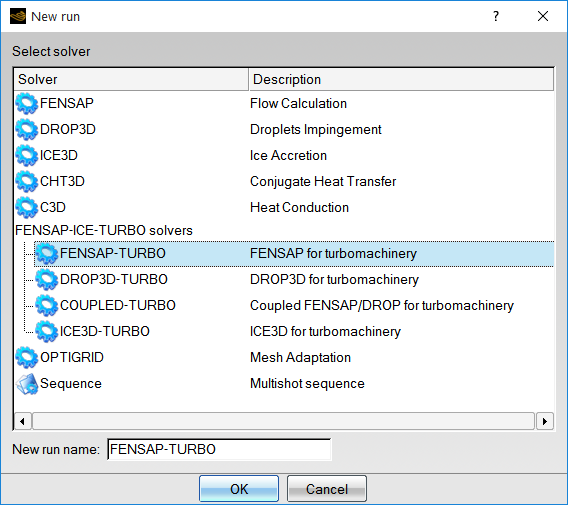Select ICE3D-TURBO solver name

(105, 331)
